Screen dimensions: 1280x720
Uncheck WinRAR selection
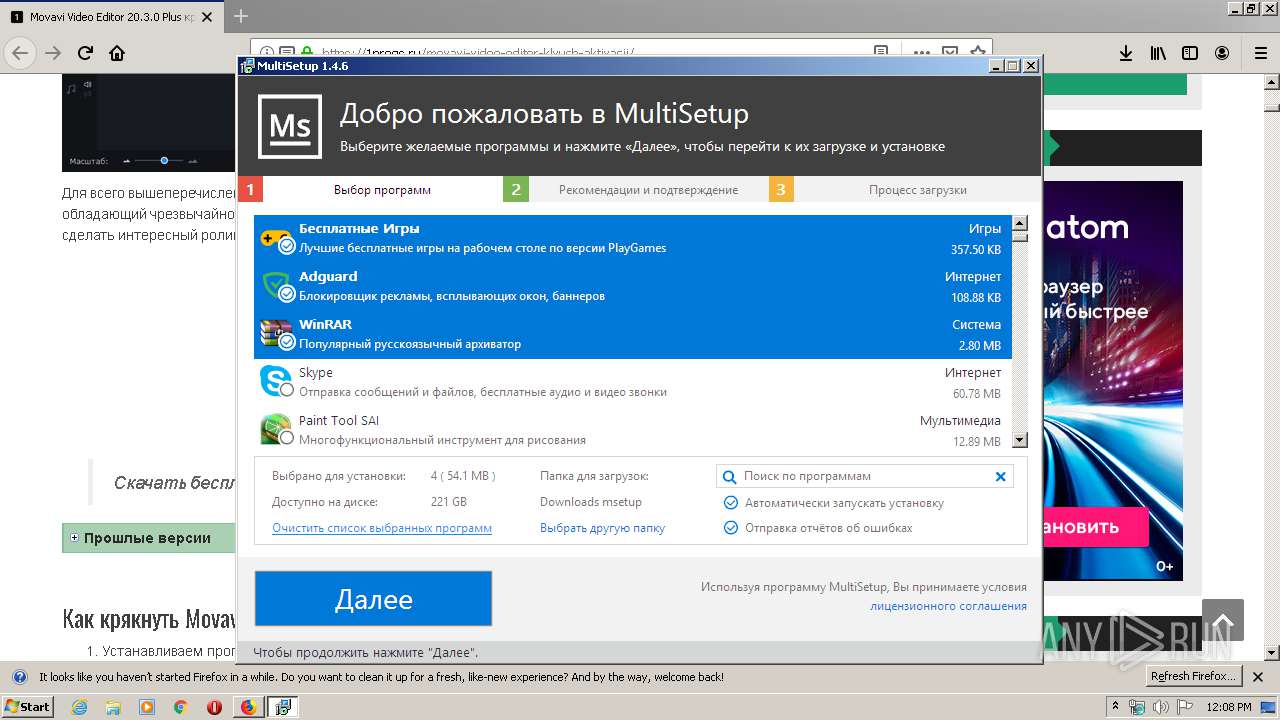(x=286, y=341)
